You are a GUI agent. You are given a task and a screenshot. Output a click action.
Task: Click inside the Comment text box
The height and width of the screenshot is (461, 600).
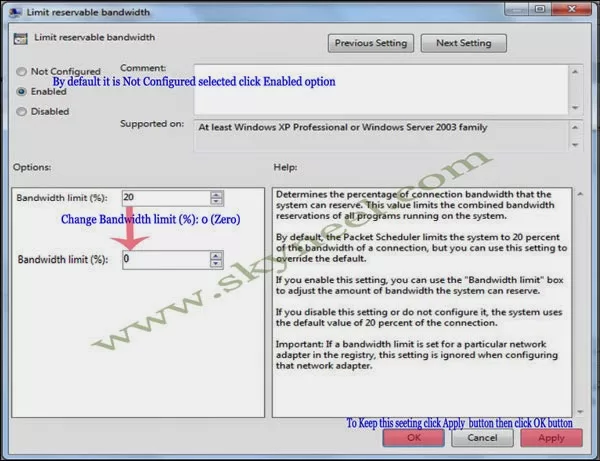381,90
